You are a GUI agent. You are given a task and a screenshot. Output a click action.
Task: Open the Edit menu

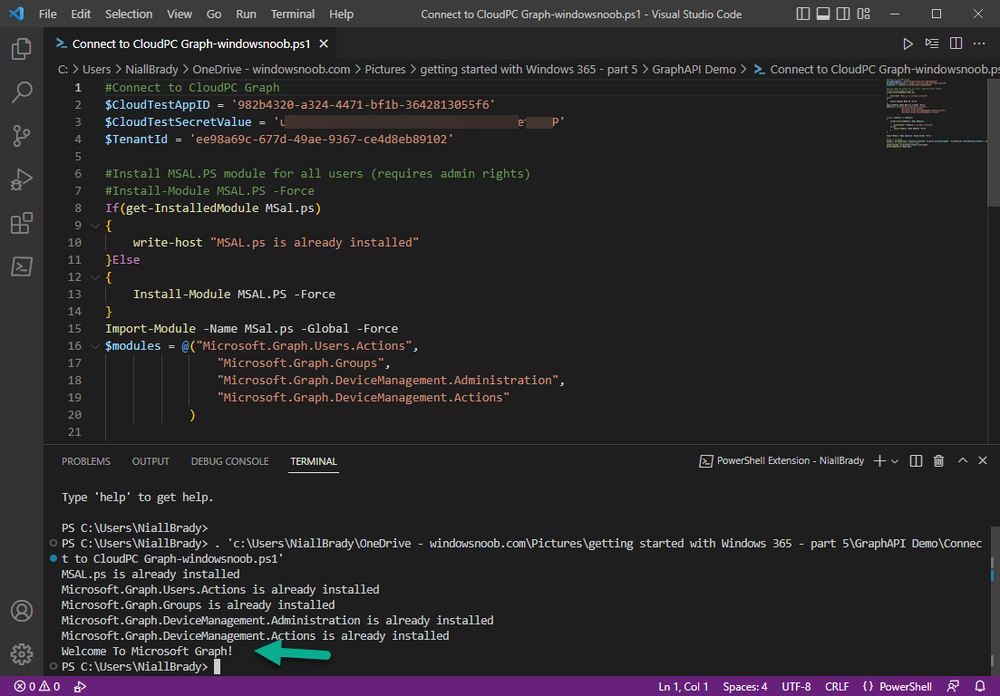(81, 13)
